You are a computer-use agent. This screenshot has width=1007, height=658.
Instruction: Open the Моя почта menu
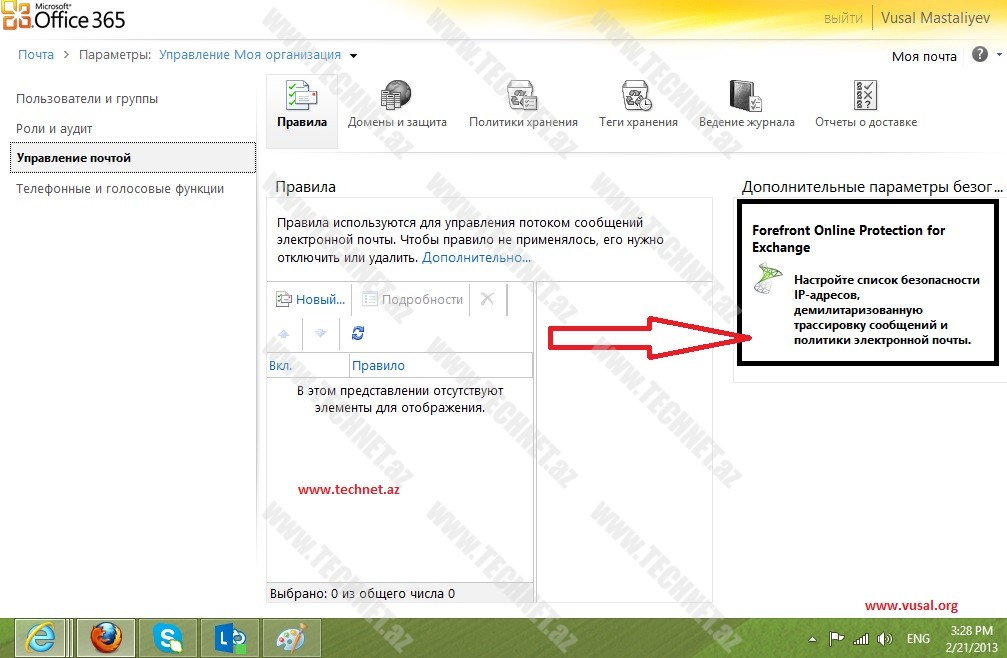[924, 56]
